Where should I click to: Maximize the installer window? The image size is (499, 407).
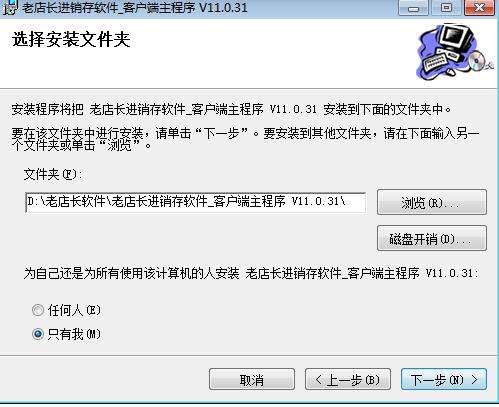(447, 7)
